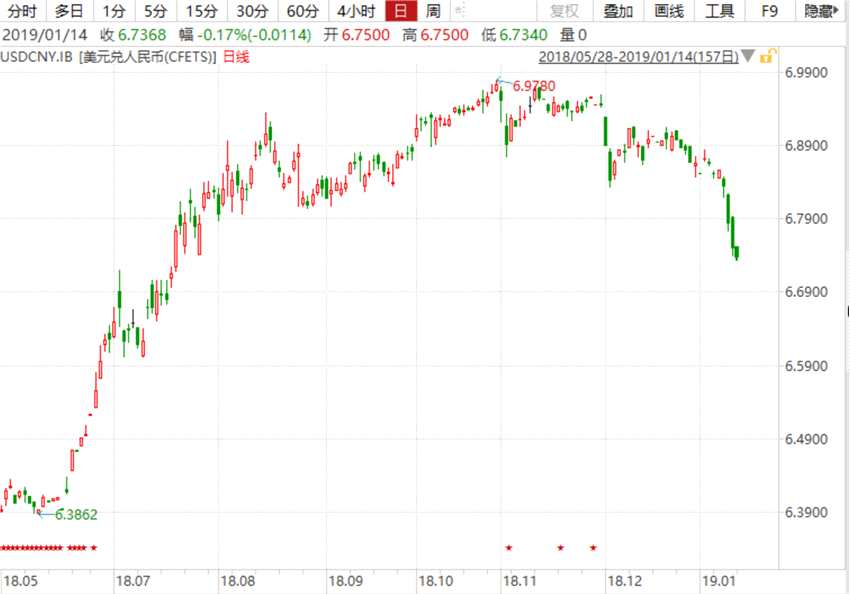Click the red star event marker above 18.11
Viewport: 850px width, 594px height.
[x=508, y=548]
